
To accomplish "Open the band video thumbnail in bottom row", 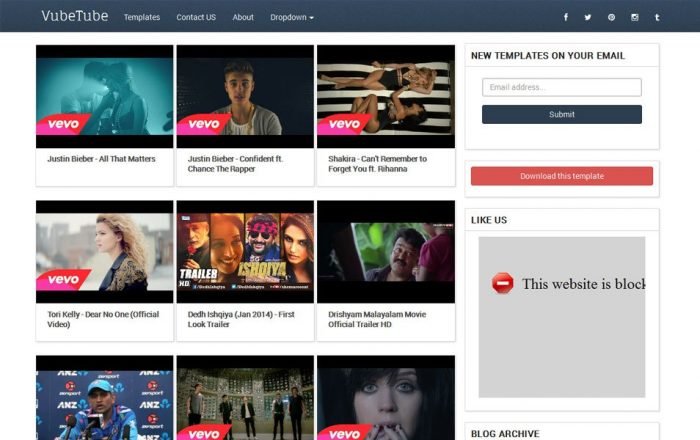I will 245,398.
